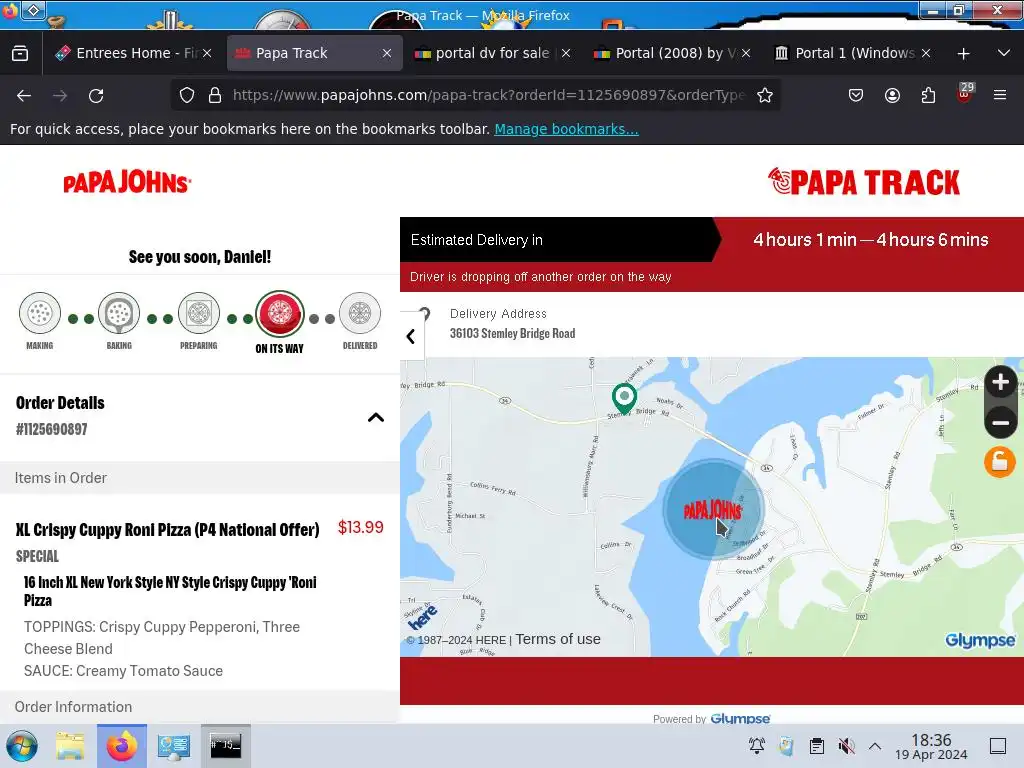
Task: Click the address 36103 Stemley Bridge Road
Action: coord(513,333)
